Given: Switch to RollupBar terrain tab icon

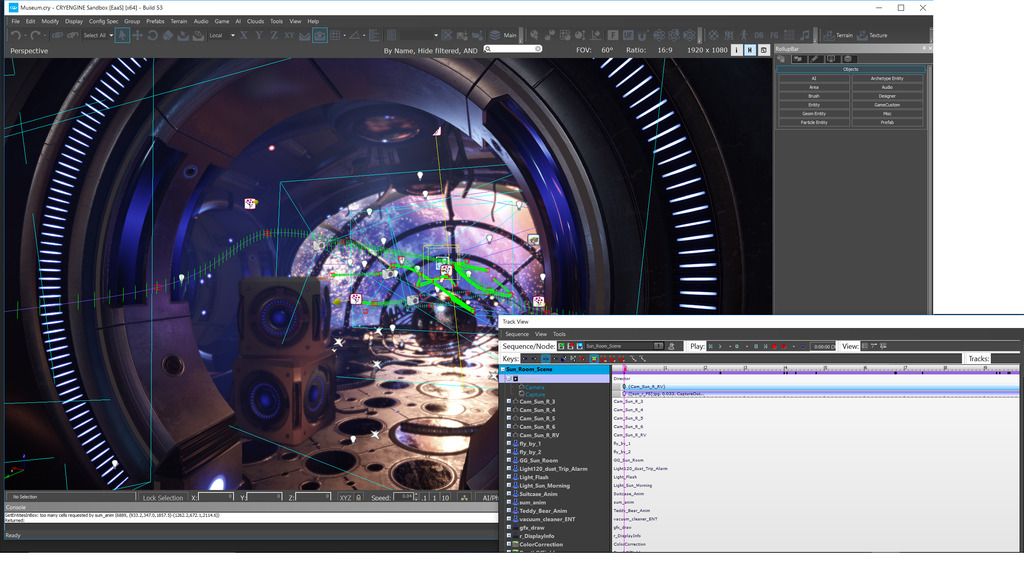Looking at the screenshot, I should (798, 59).
